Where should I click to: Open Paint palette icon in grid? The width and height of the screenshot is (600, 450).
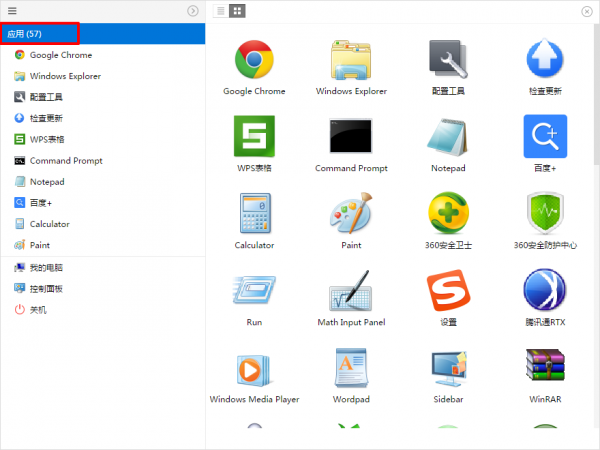click(351, 213)
